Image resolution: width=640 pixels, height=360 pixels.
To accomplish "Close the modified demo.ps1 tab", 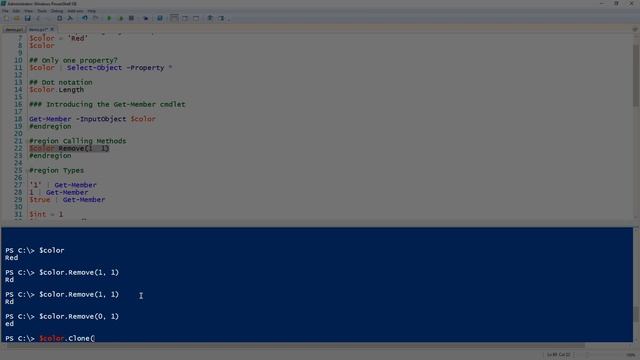I will click(x=52, y=29).
